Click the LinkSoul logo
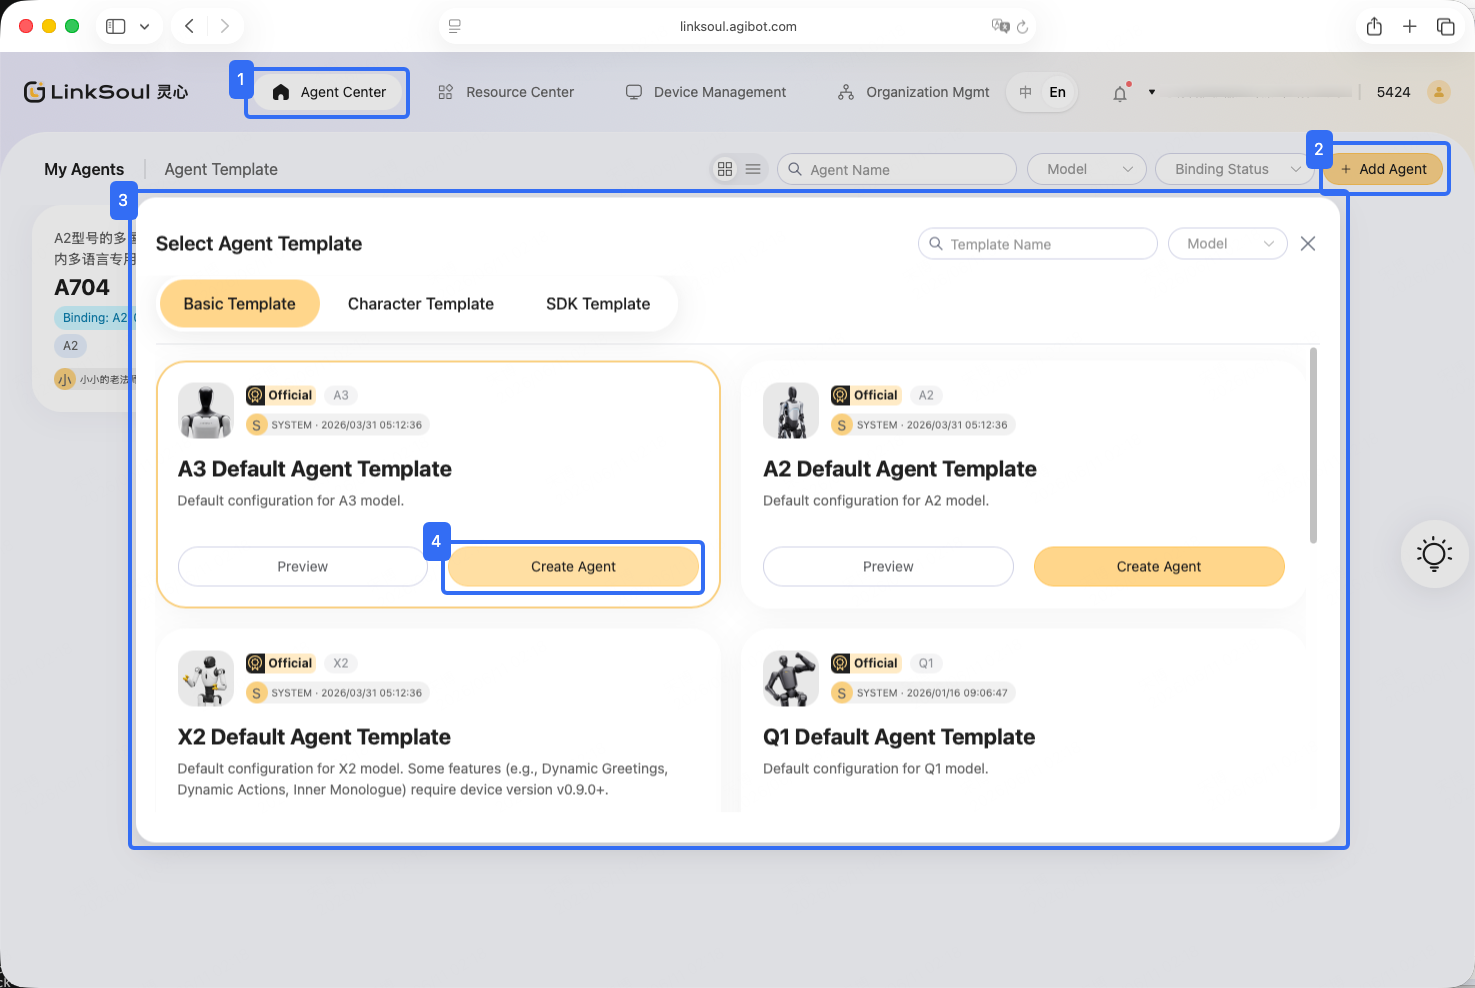1475x988 pixels. point(106,92)
